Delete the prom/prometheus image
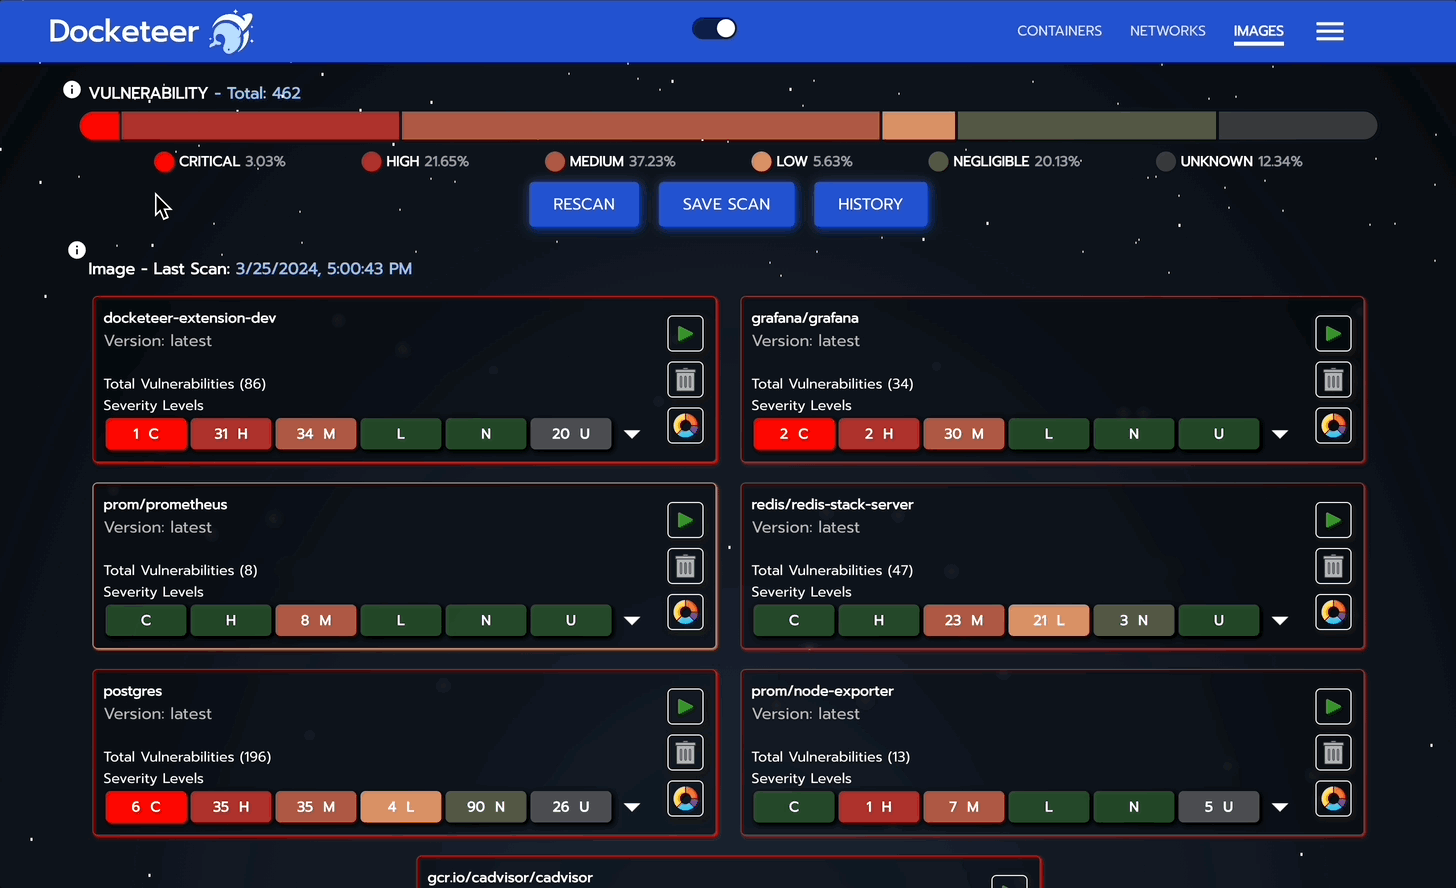Screen dimensions: 1456x888 685,566
